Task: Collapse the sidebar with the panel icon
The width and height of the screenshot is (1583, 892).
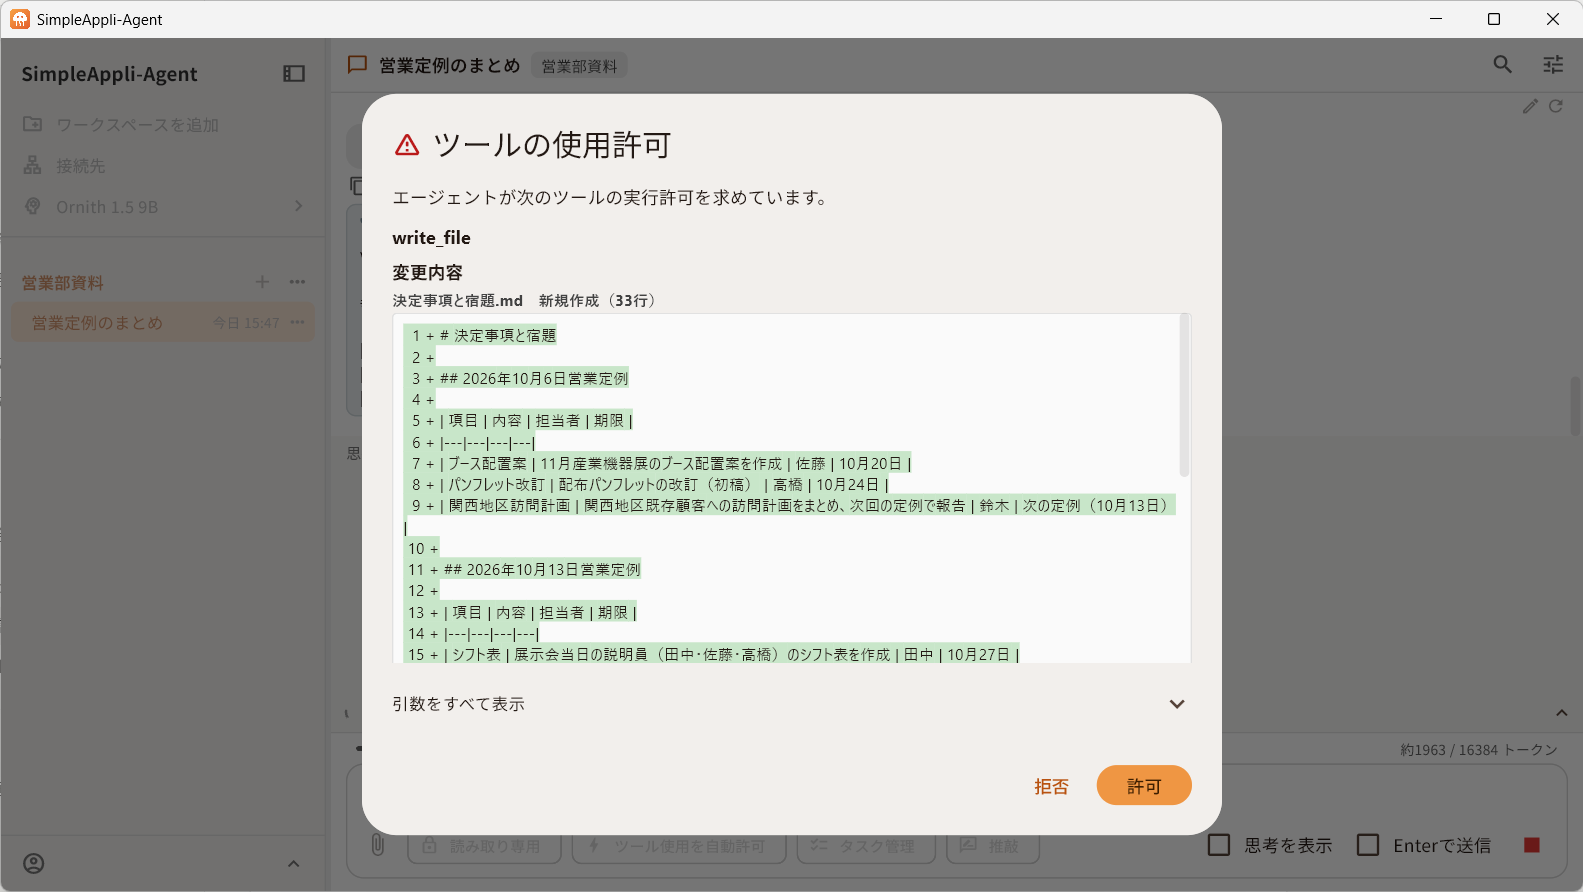Action: pos(294,74)
